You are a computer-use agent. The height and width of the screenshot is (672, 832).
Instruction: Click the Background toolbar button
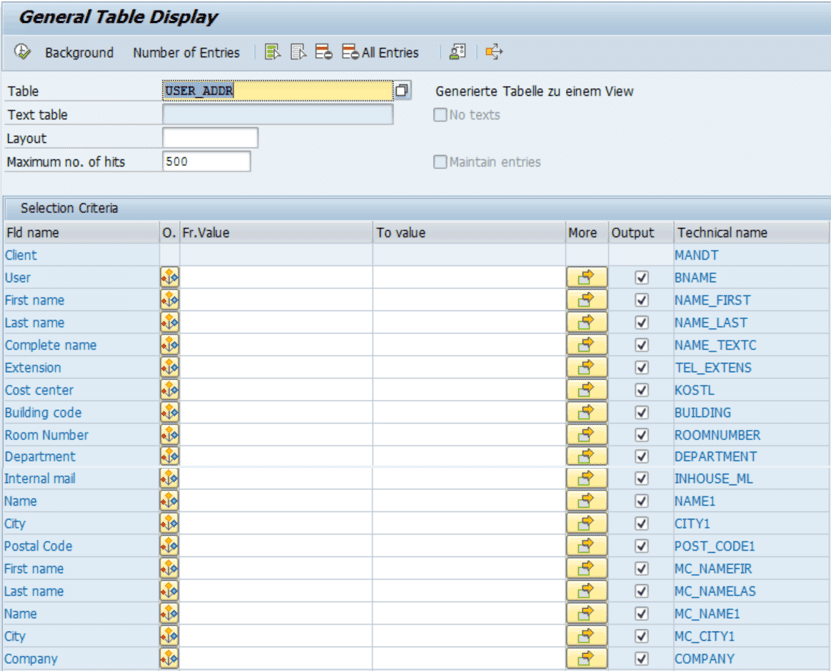[x=79, y=52]
